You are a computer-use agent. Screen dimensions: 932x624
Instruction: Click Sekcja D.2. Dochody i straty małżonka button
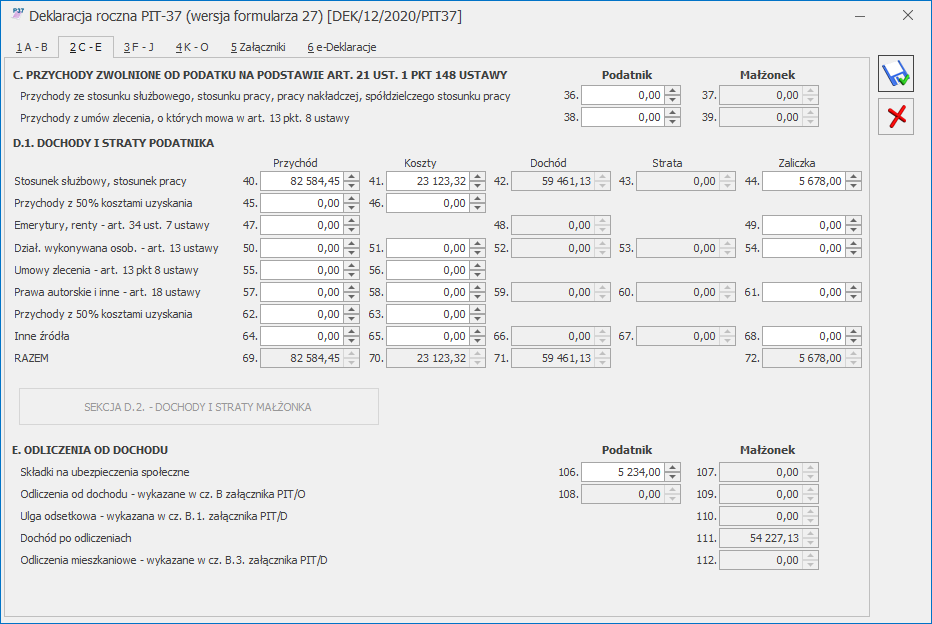click(198, 407)
